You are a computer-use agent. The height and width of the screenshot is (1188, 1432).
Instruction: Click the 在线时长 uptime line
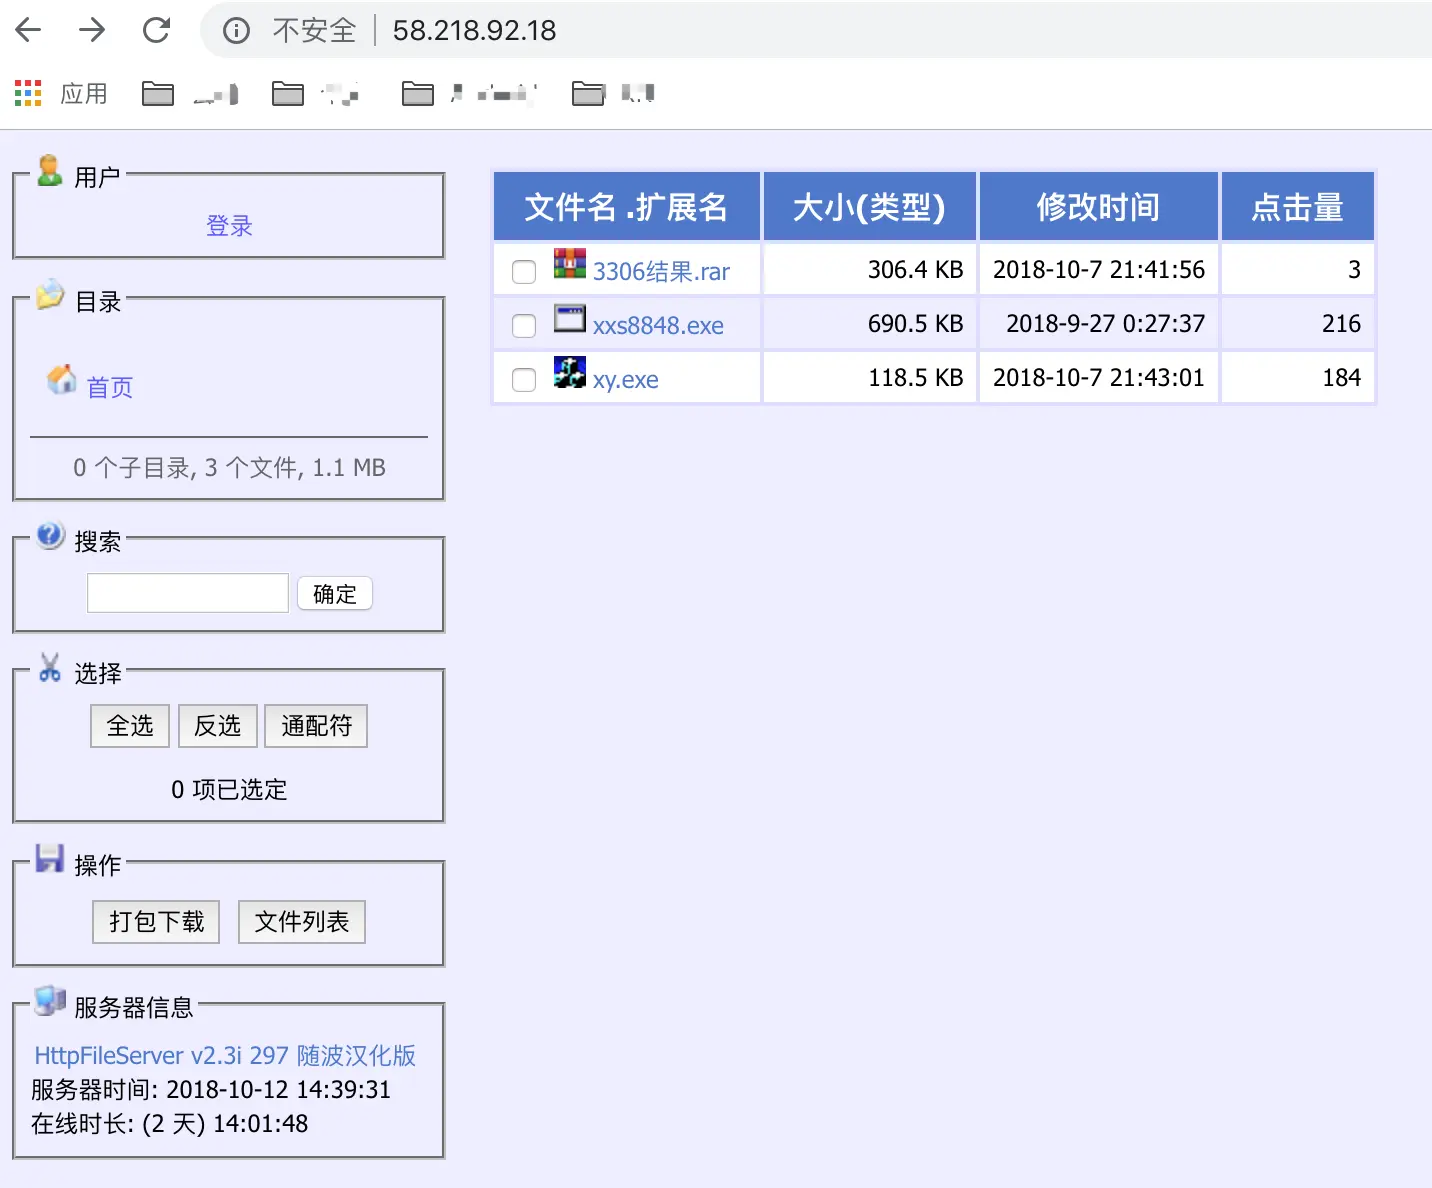(169, 1124)
